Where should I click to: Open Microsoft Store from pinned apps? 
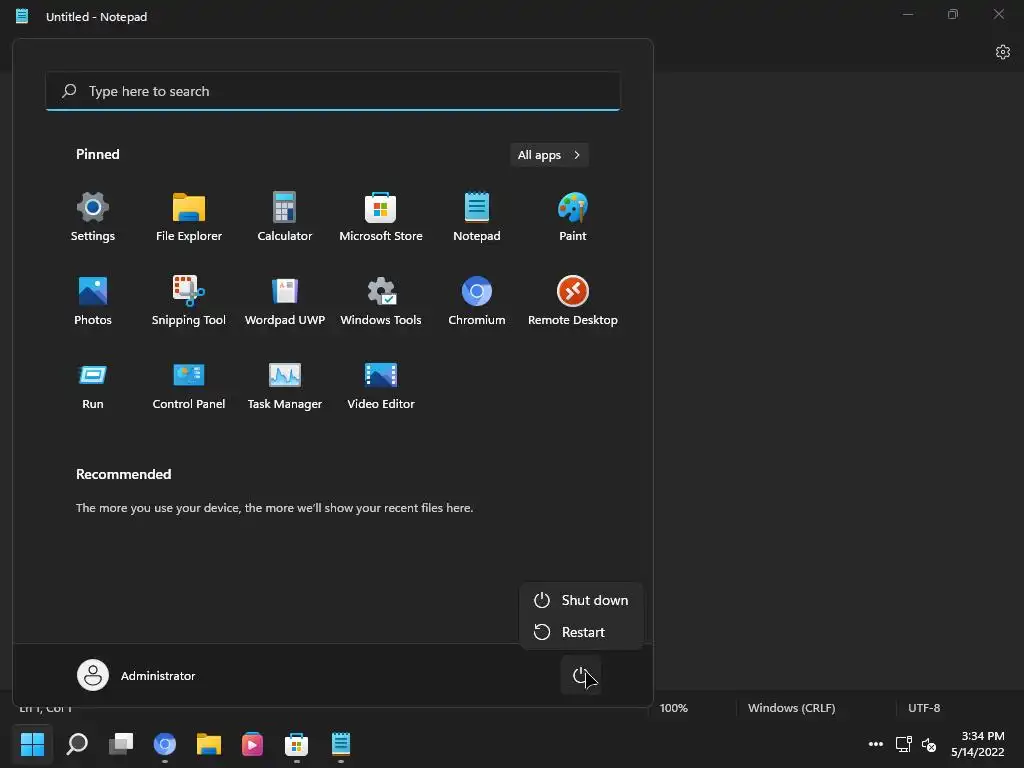(x=381, y=217)
